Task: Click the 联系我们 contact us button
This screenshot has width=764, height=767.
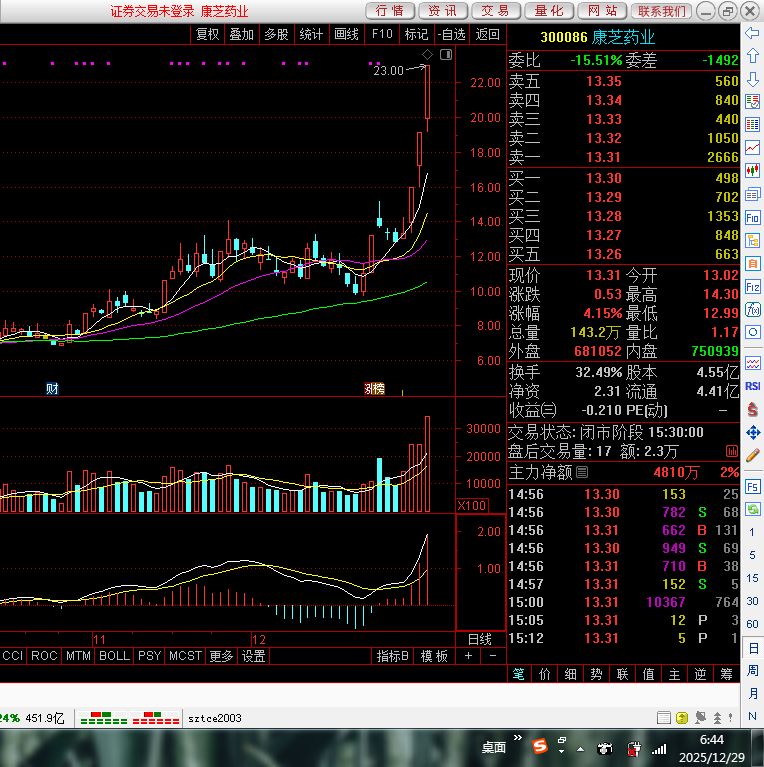Action: point(662,11)
